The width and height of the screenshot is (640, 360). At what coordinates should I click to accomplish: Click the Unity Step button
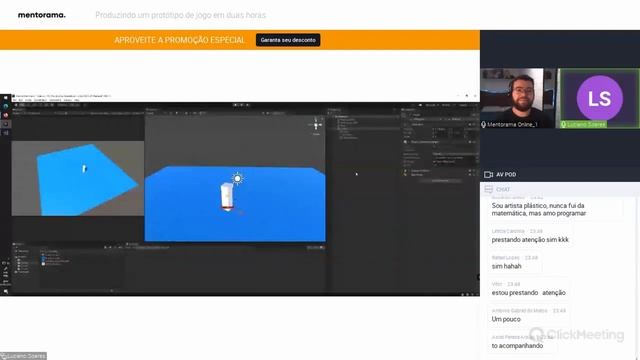247,105
